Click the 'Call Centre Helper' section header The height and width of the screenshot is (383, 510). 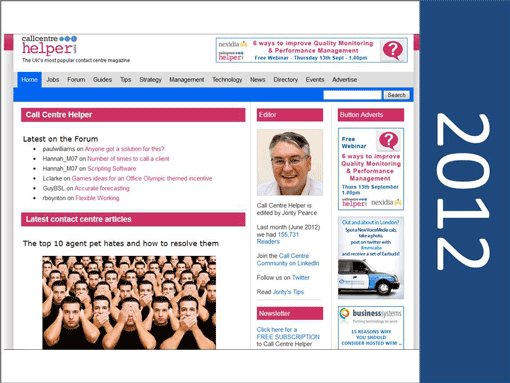pos(133,115)
